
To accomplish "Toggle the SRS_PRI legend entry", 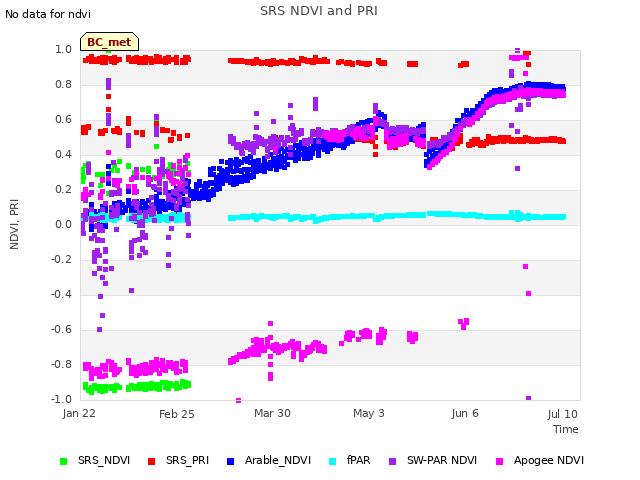I will pyautogui.click(x=178, y=460).
